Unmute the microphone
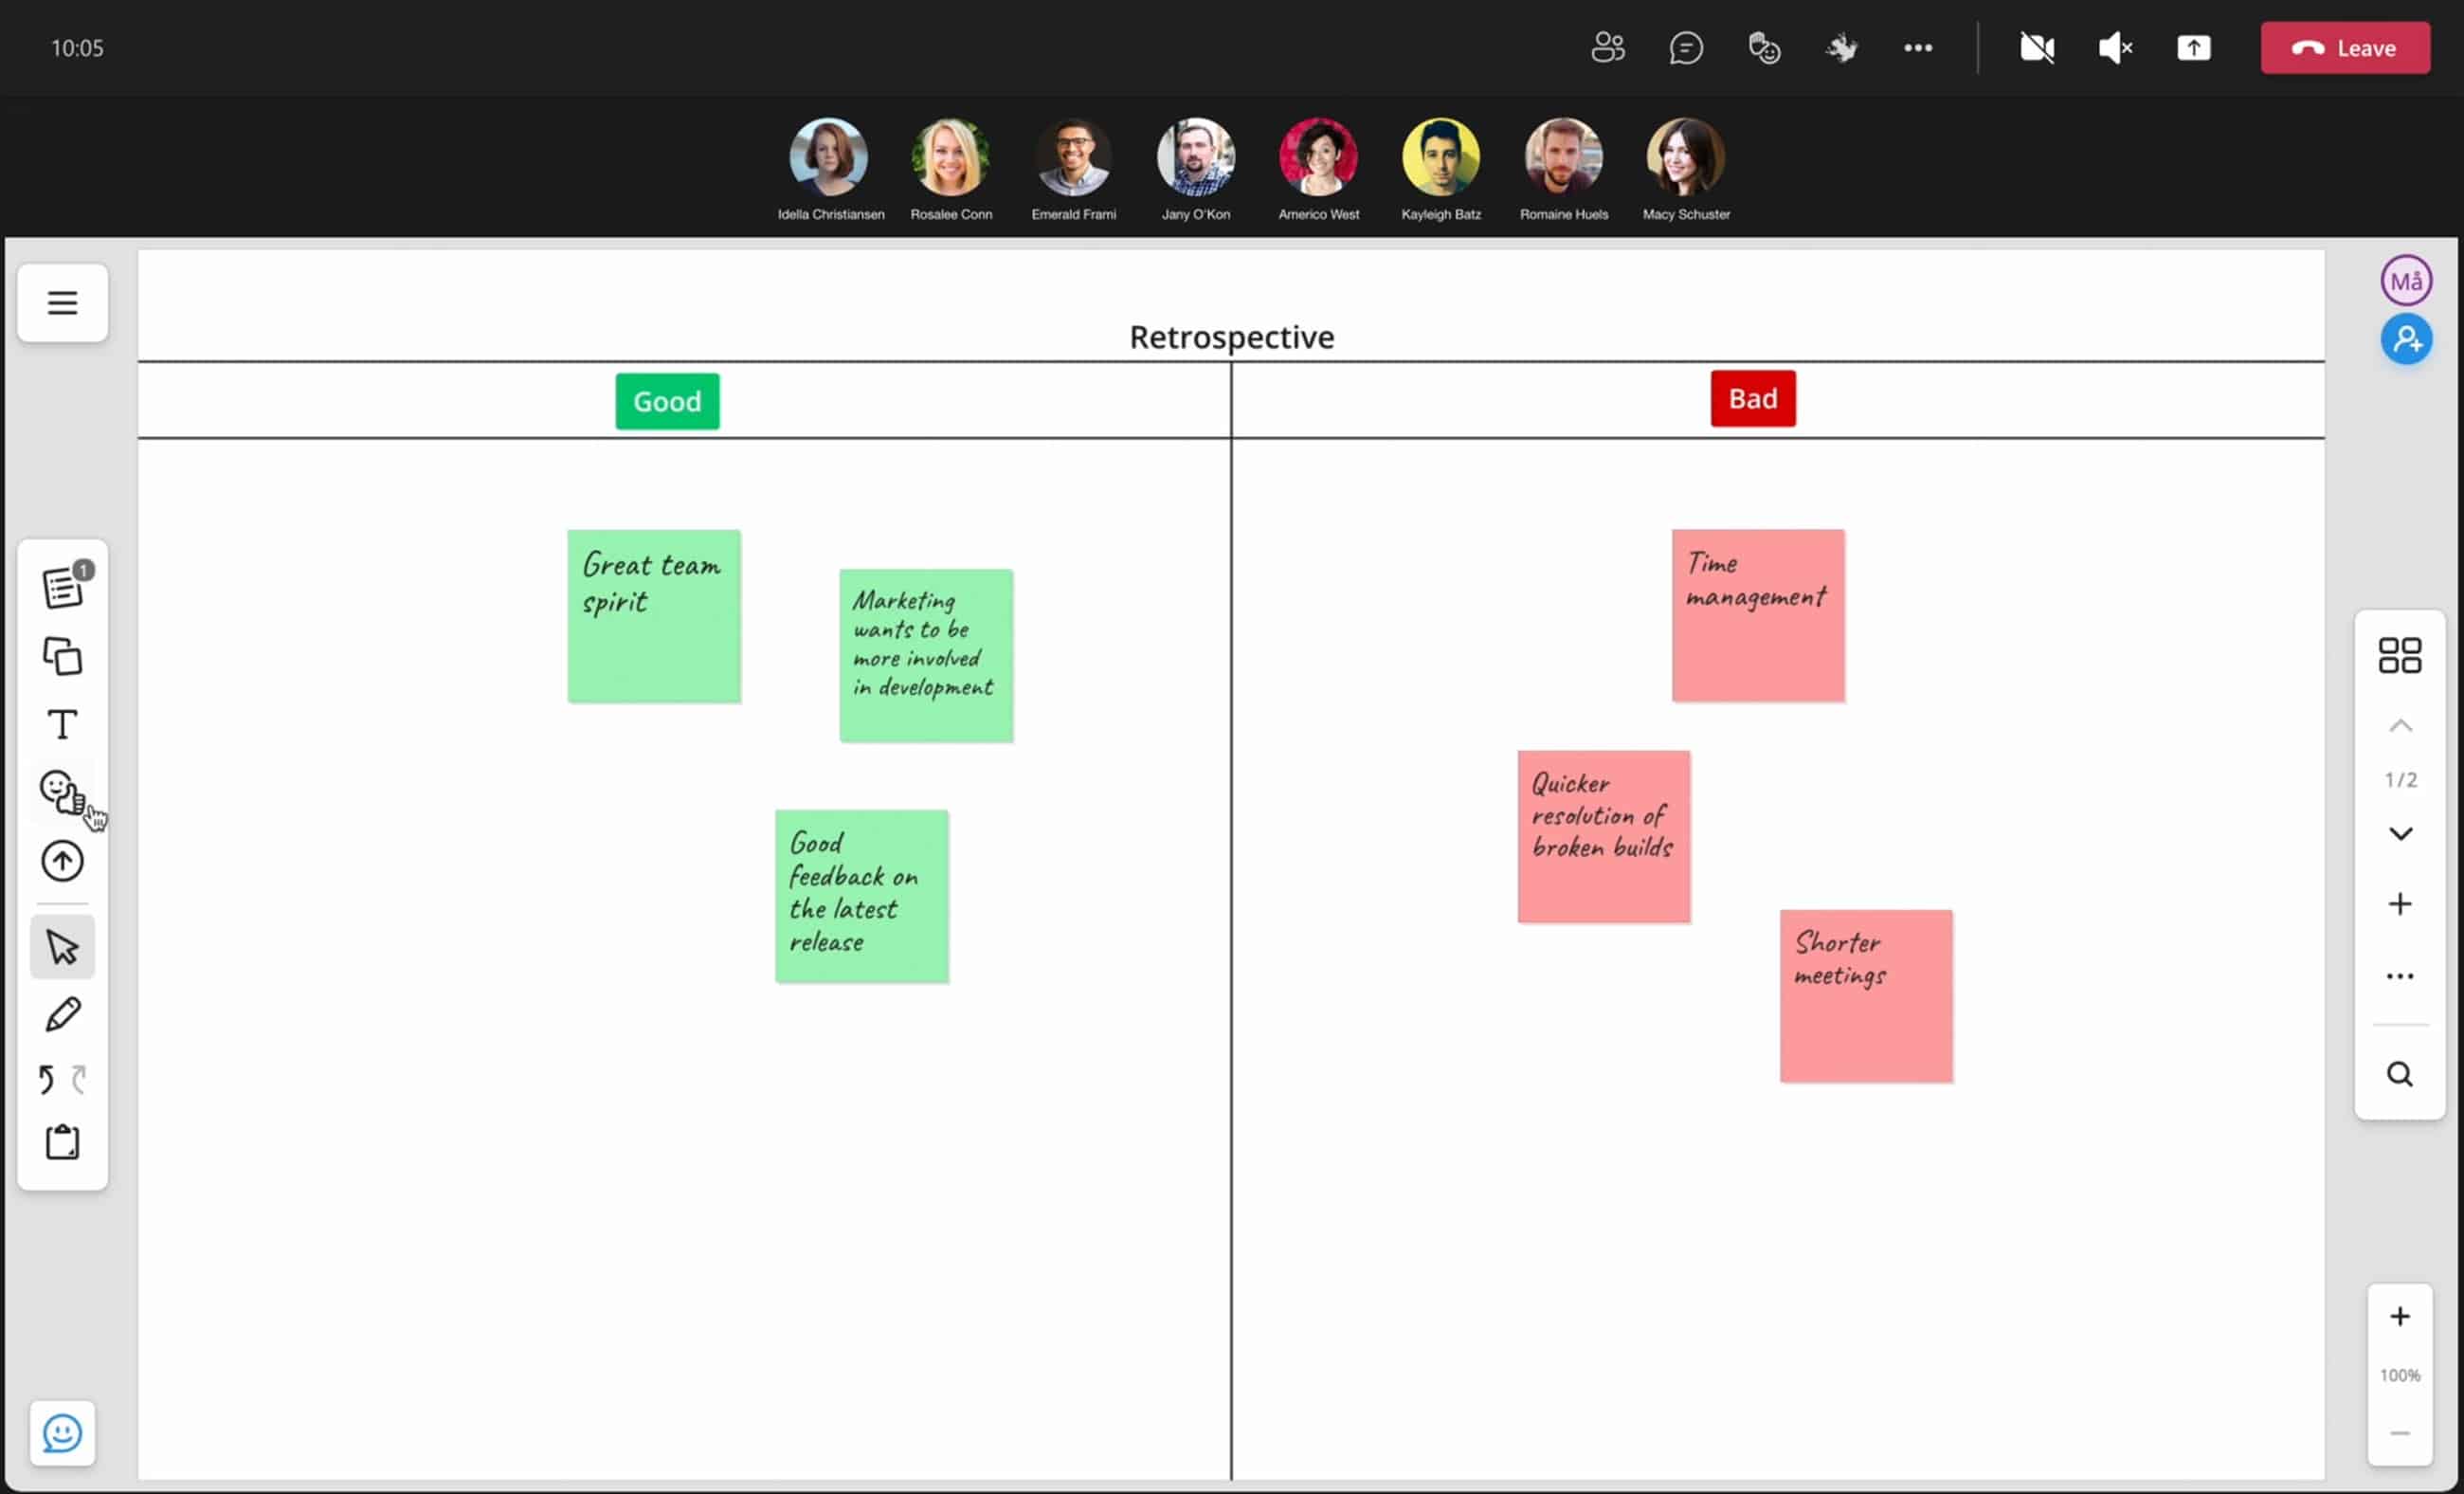 (x=2115, y=47)
